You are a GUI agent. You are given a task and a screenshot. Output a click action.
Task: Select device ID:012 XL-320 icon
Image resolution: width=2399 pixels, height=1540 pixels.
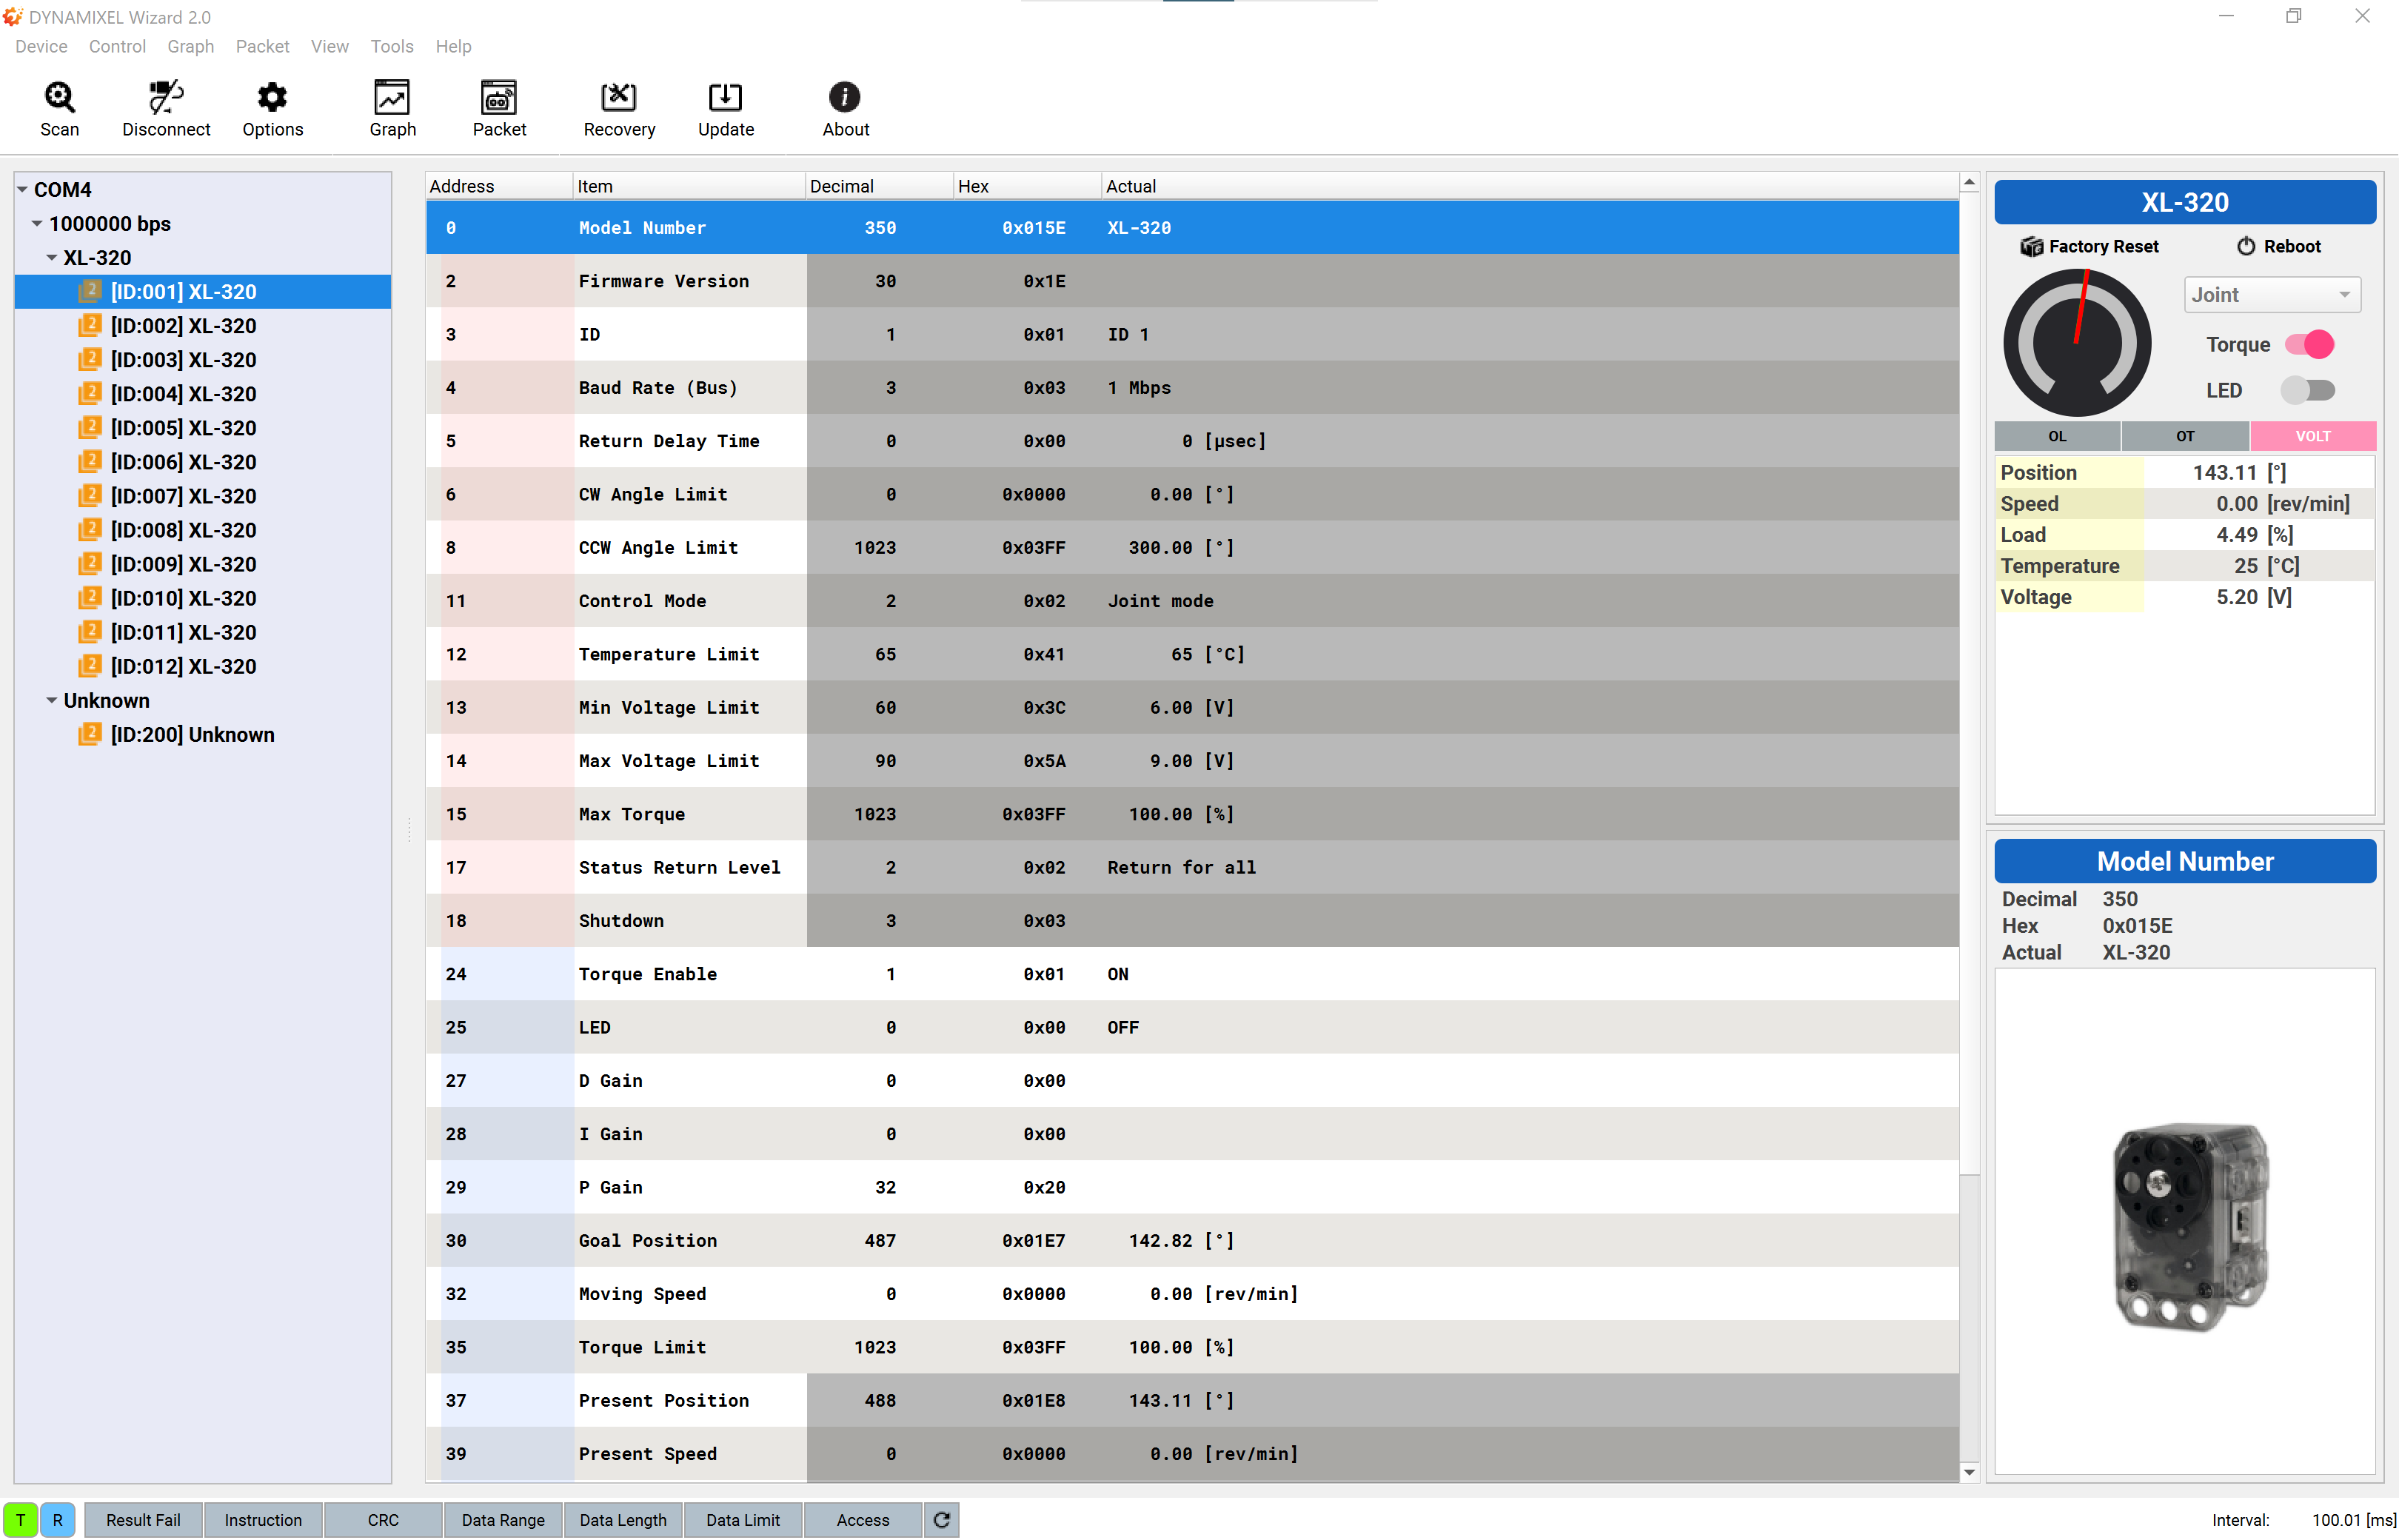click(89, 666)
